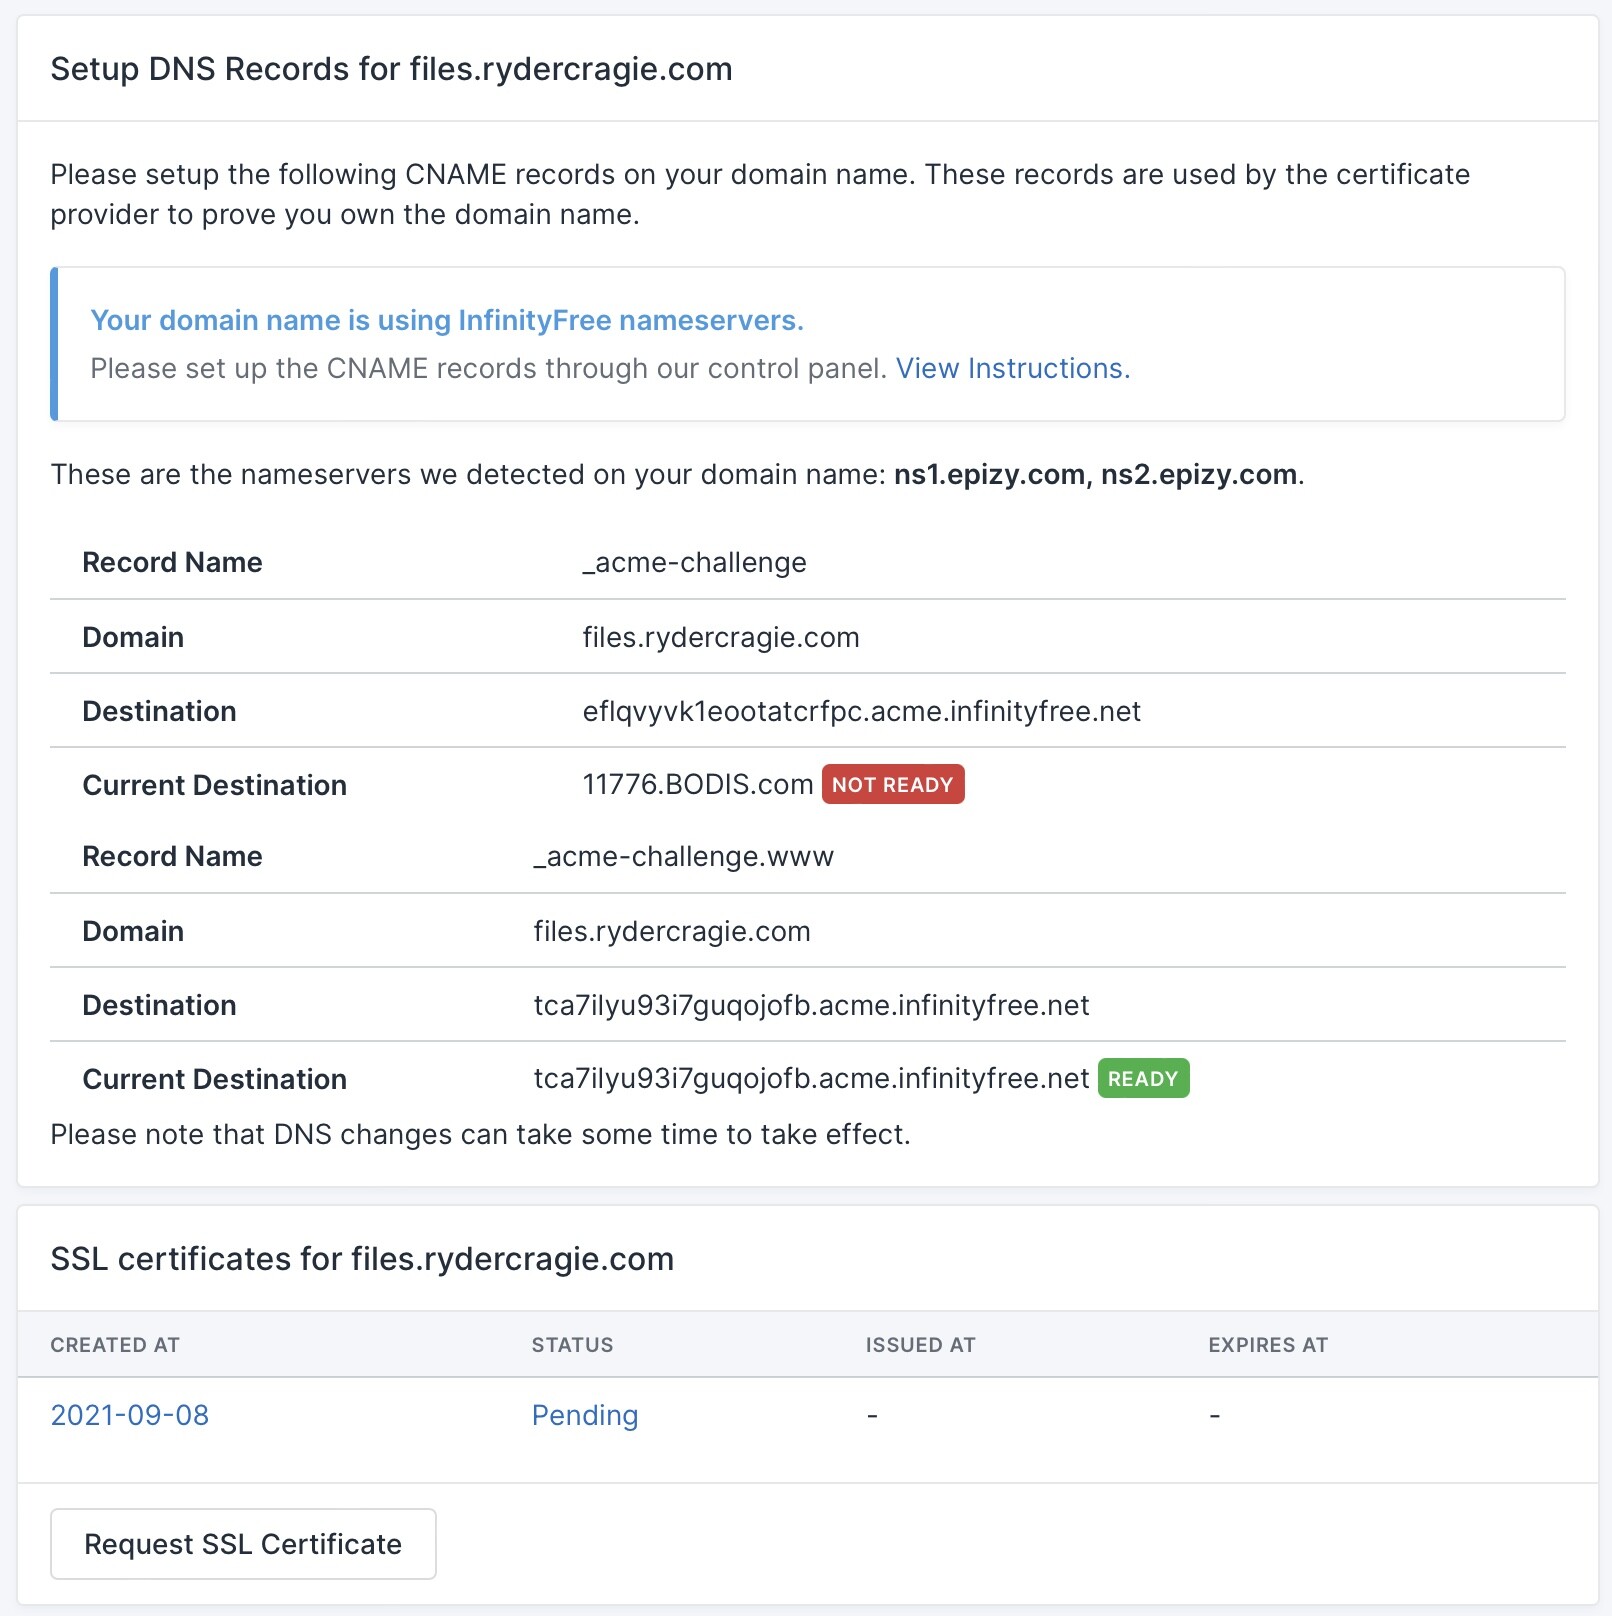Click the 11776.BODIS.com current destination
This screenshot has height=1616, width=1612.
click(697, 785)
